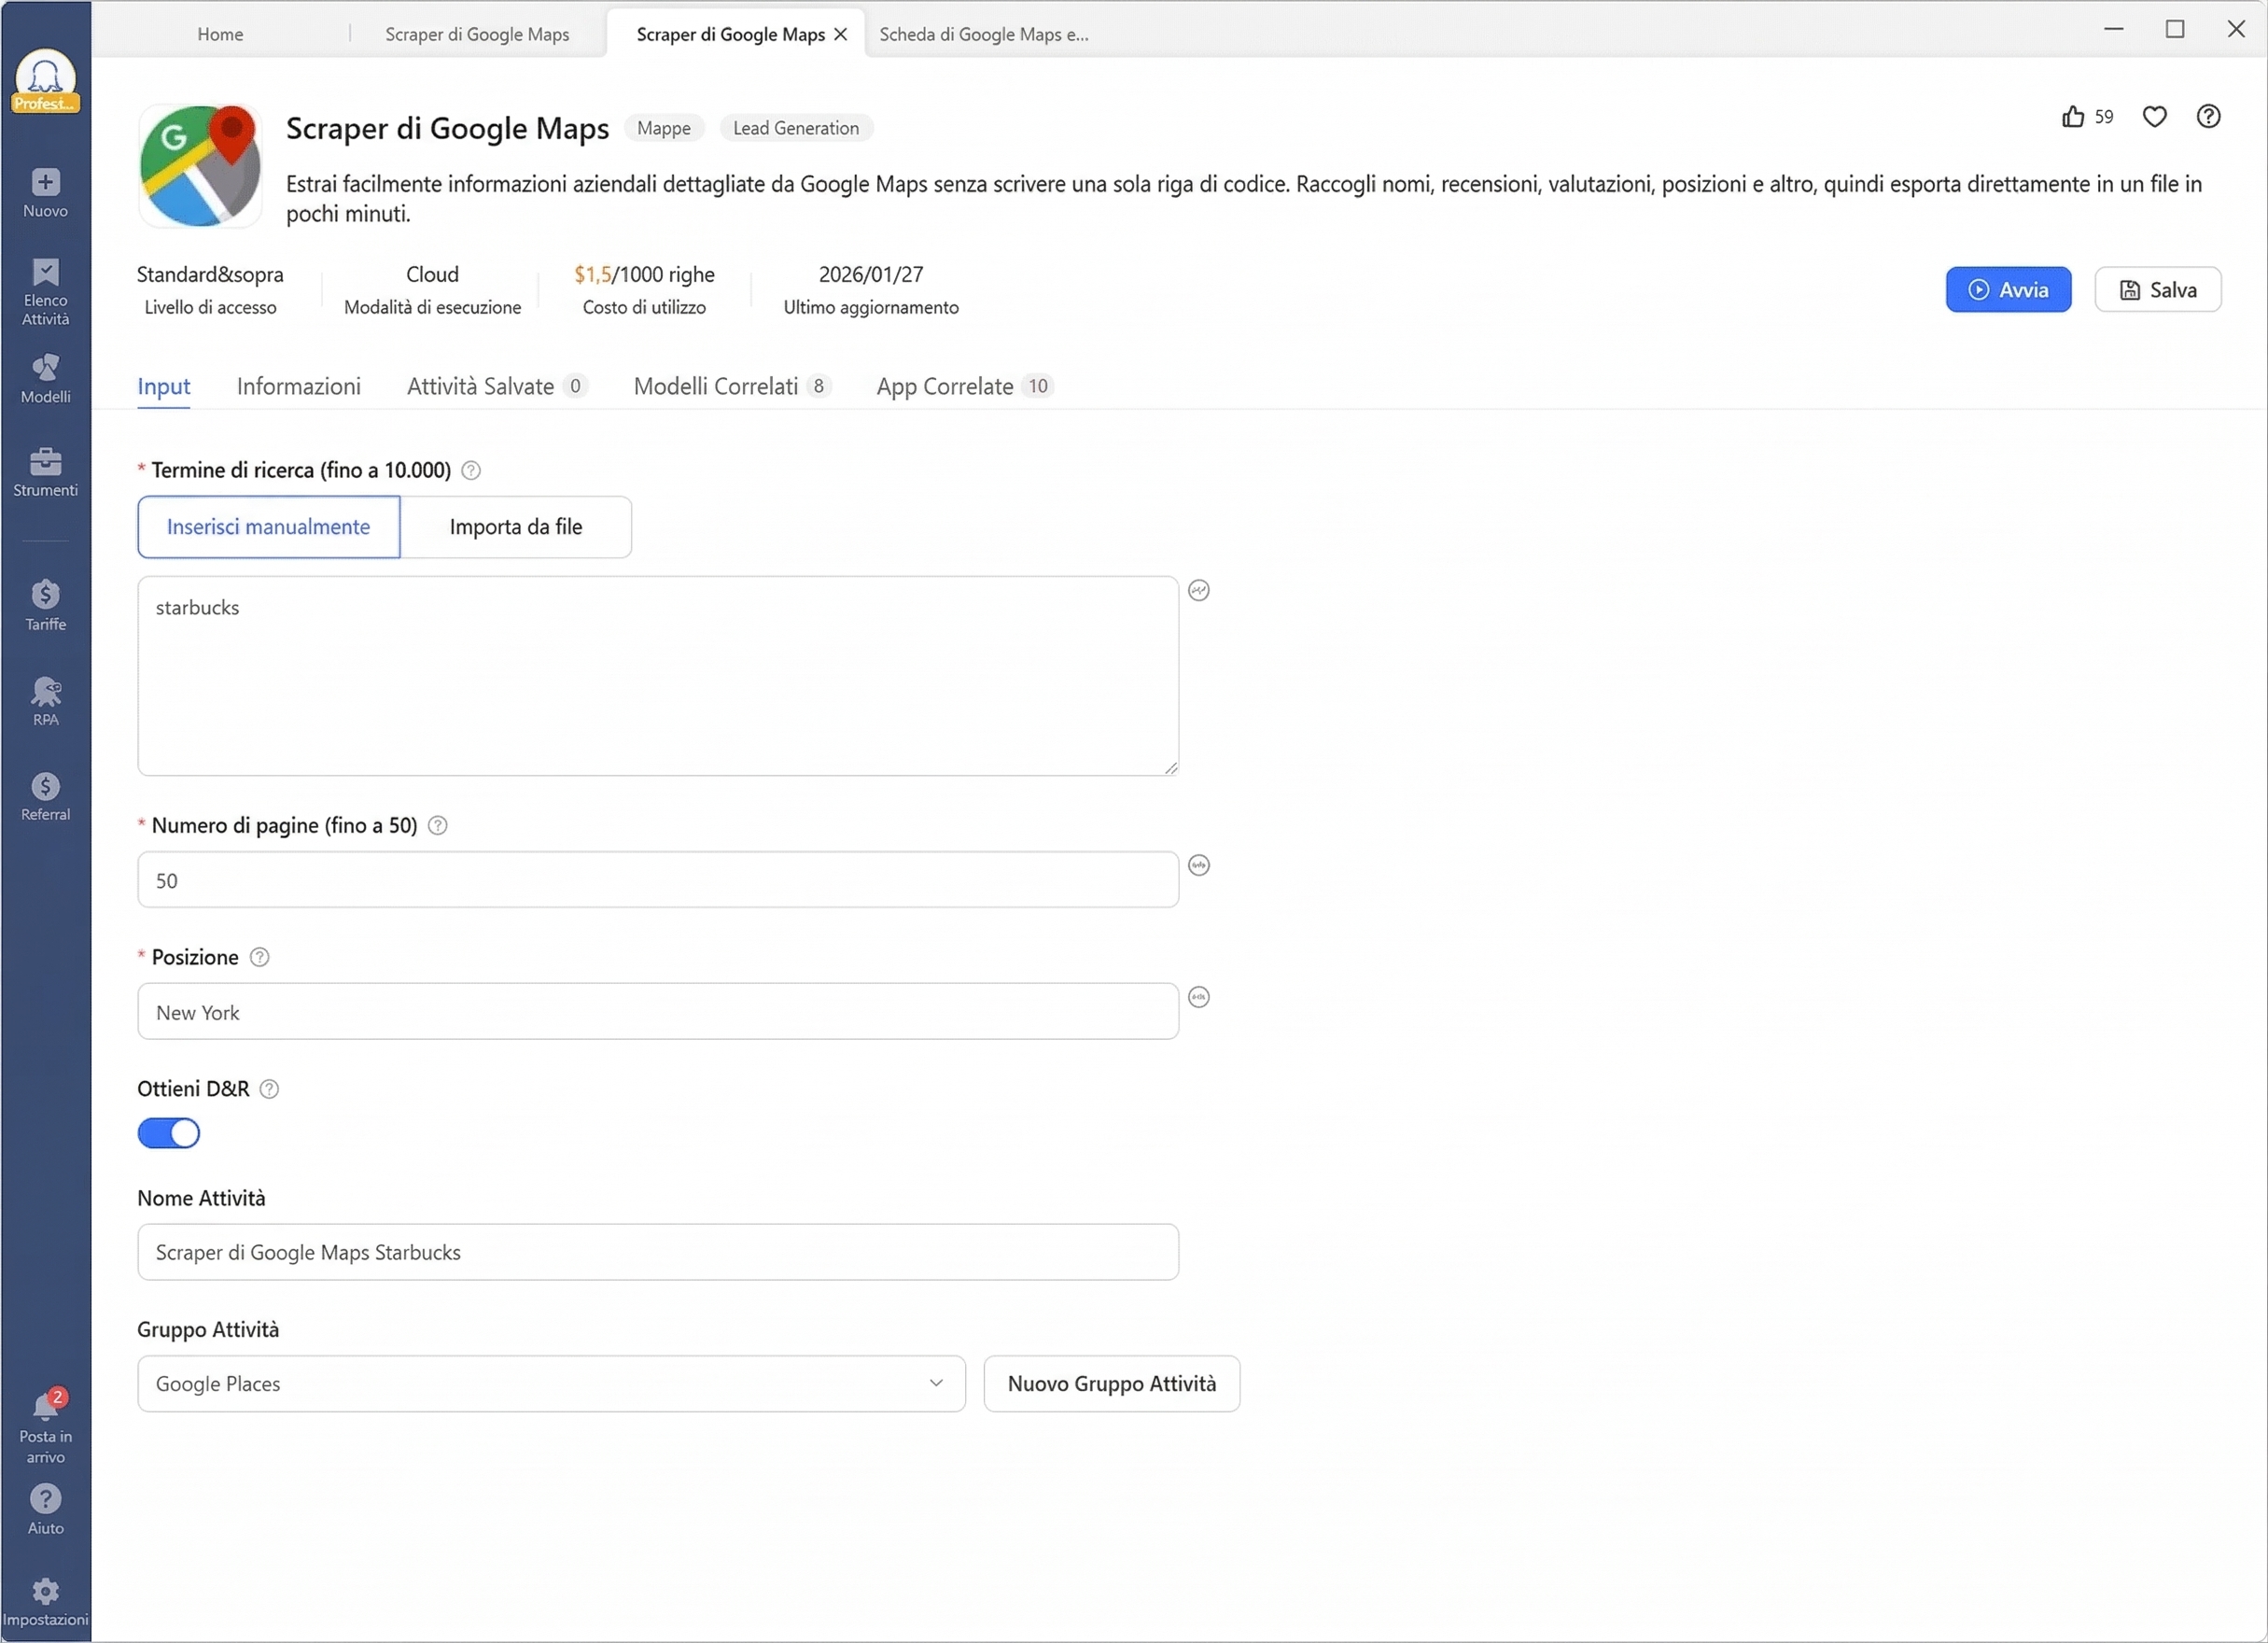Image resolution: width=2268 pixels, height=1643 pixels.
Task: Click the round icon beside page number field
Action: point(1199,865)
